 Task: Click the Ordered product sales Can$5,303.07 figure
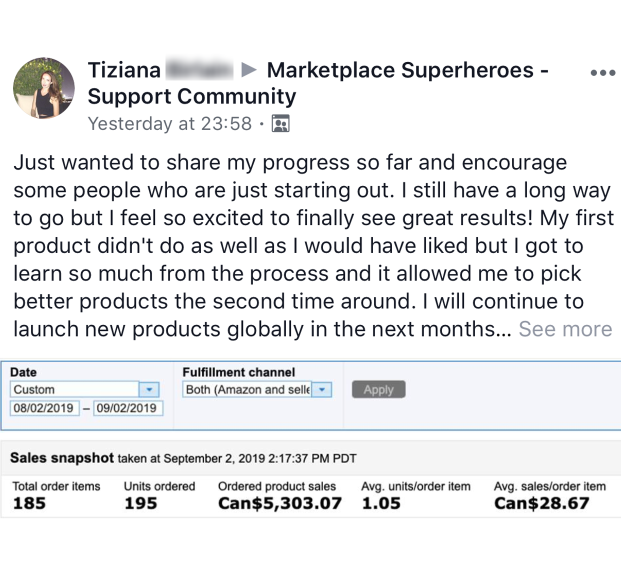coord(280,504)
